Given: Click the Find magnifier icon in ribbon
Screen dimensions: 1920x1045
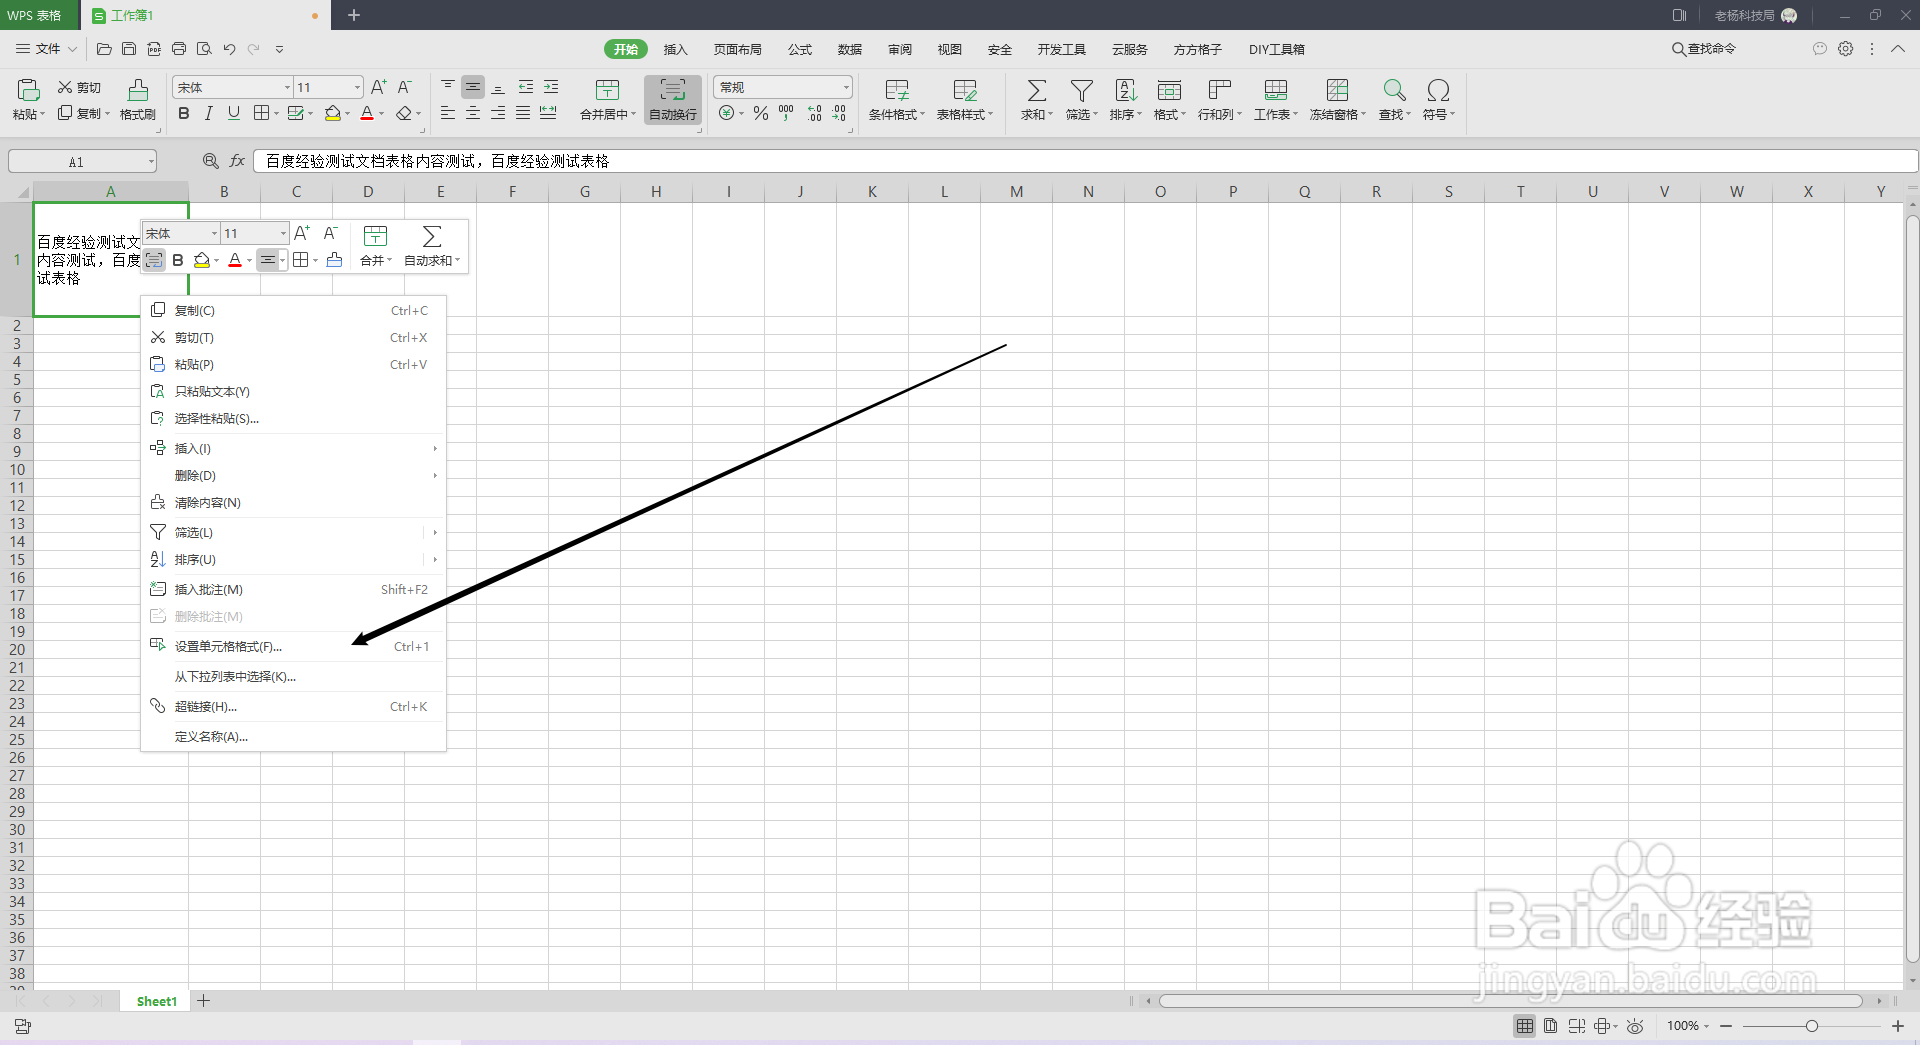Looking at the screenshot, I should 1394,90.
